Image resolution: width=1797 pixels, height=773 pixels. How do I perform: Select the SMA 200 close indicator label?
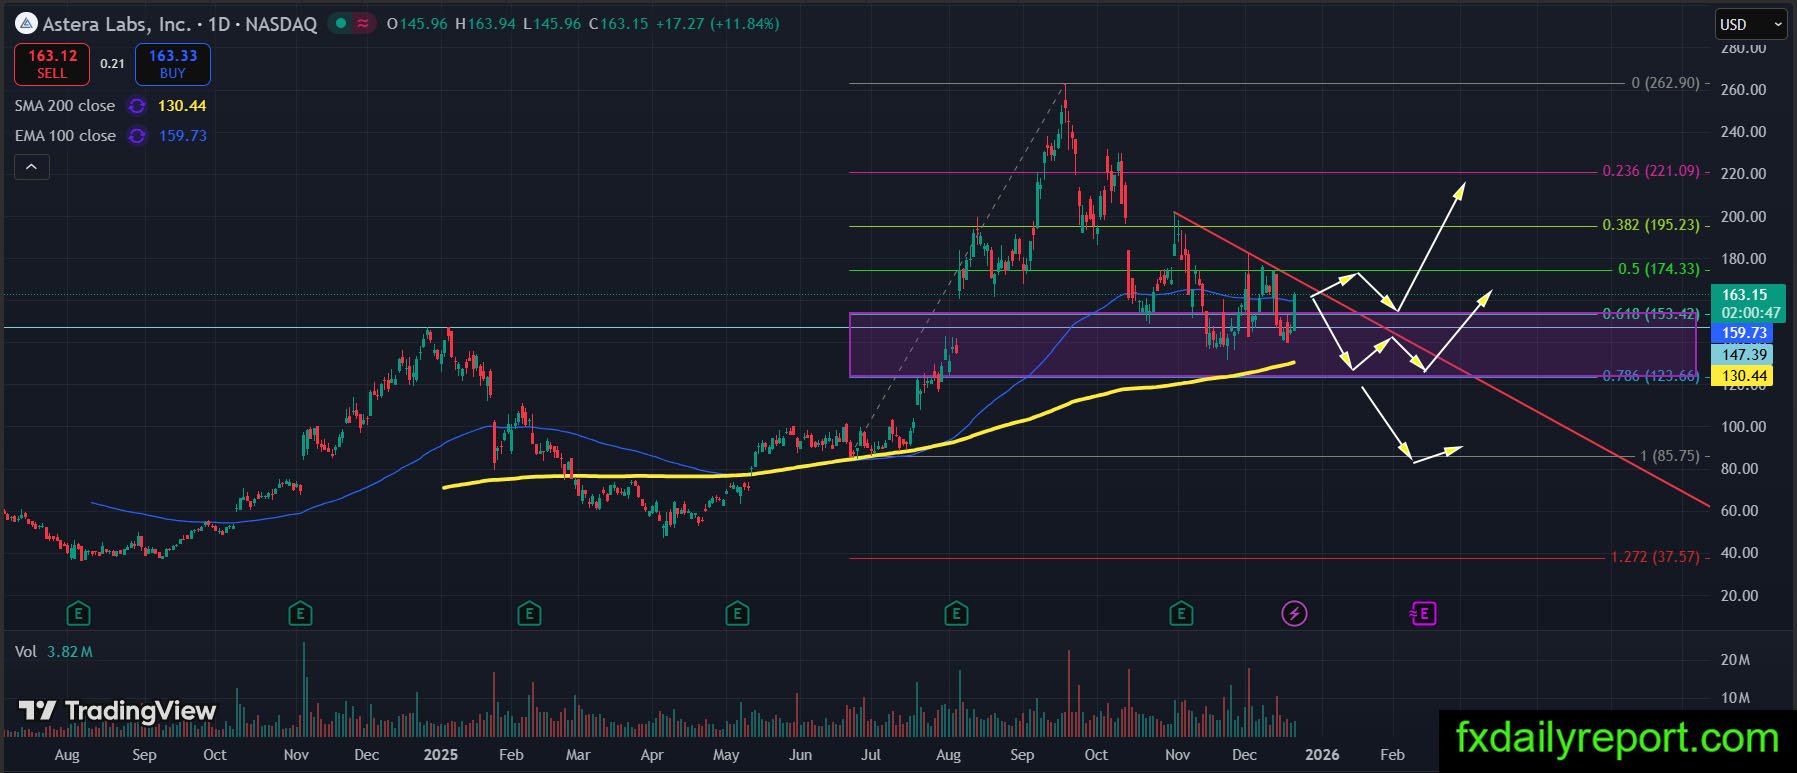point(65,106)
